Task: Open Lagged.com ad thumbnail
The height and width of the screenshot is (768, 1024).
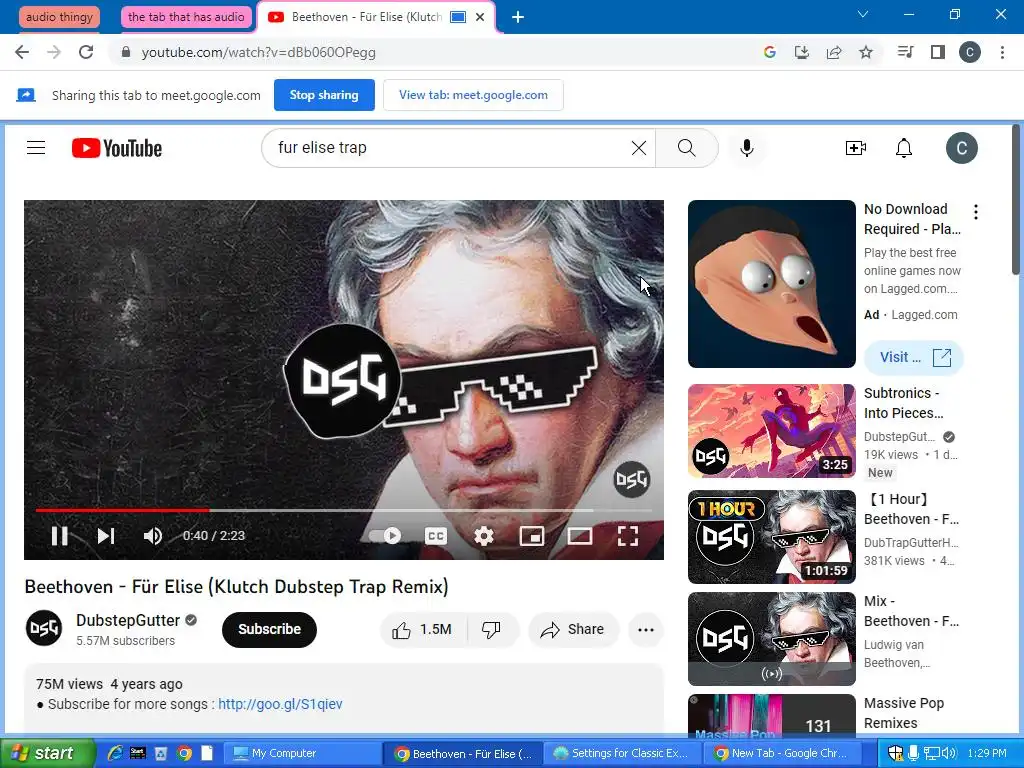Action: click(771, 284)
